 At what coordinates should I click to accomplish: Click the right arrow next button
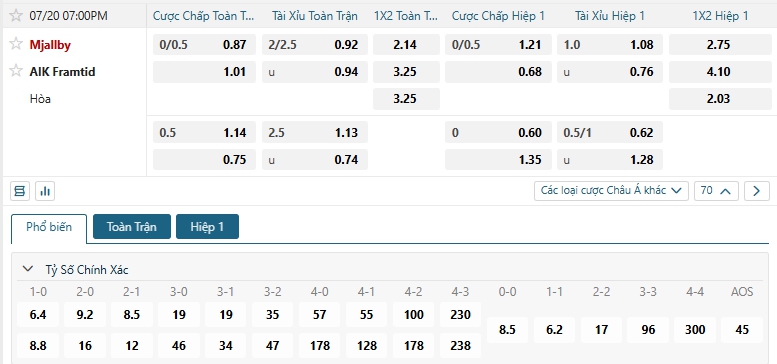point(757,191)
